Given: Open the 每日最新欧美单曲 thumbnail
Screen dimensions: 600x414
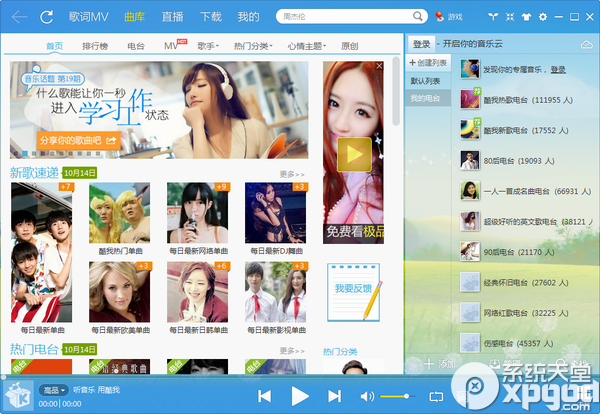Looking at the screenshot, I should coord(120,292).
